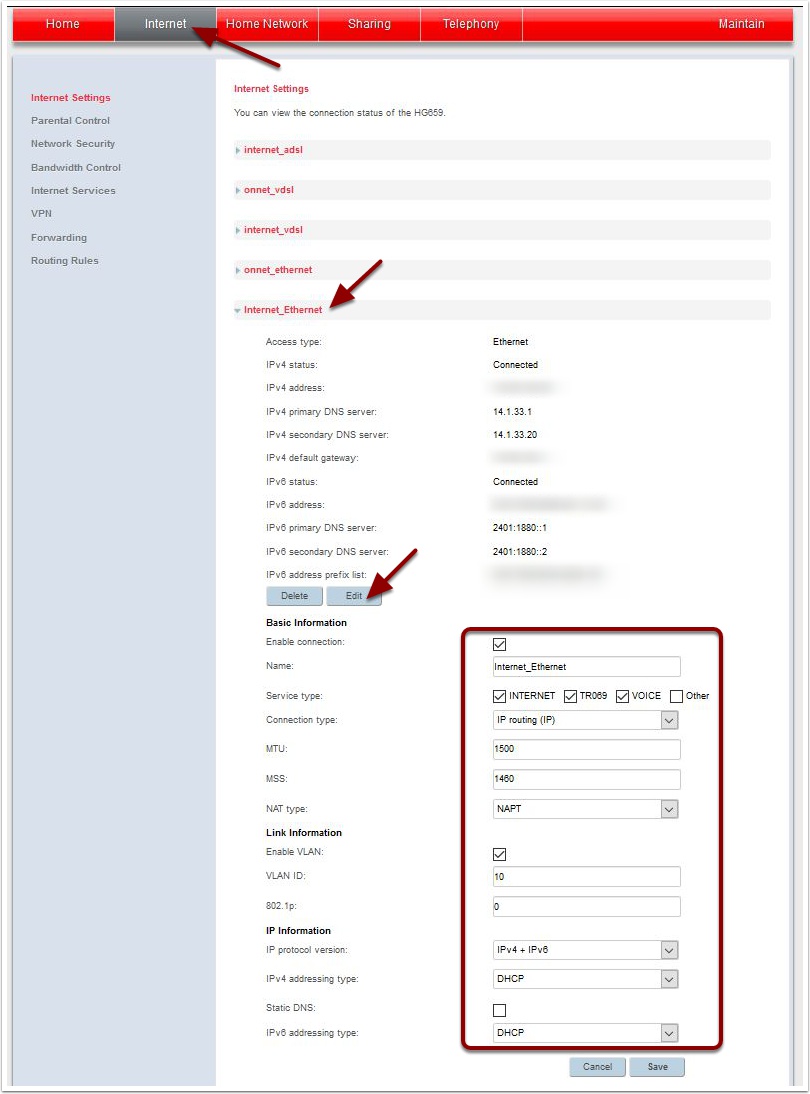This screenshot has height=1094, width=810.
Task: Expand the onnet_vdsl connection section
Action: coord(266,190)
